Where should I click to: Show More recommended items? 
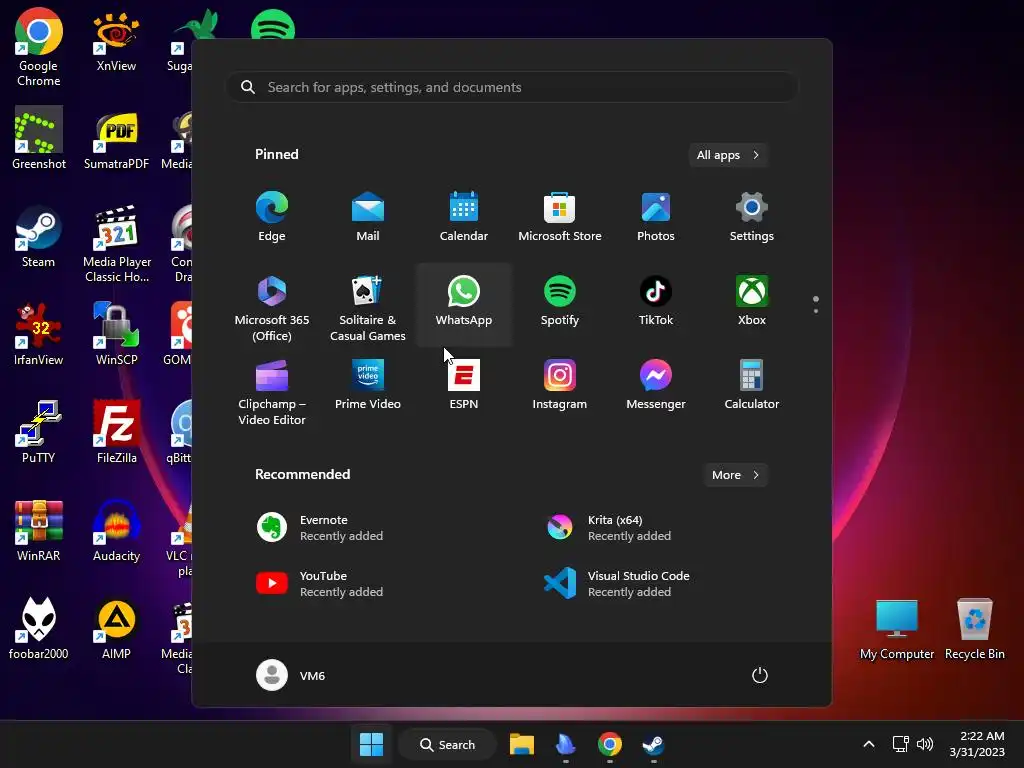click(735, 475)
